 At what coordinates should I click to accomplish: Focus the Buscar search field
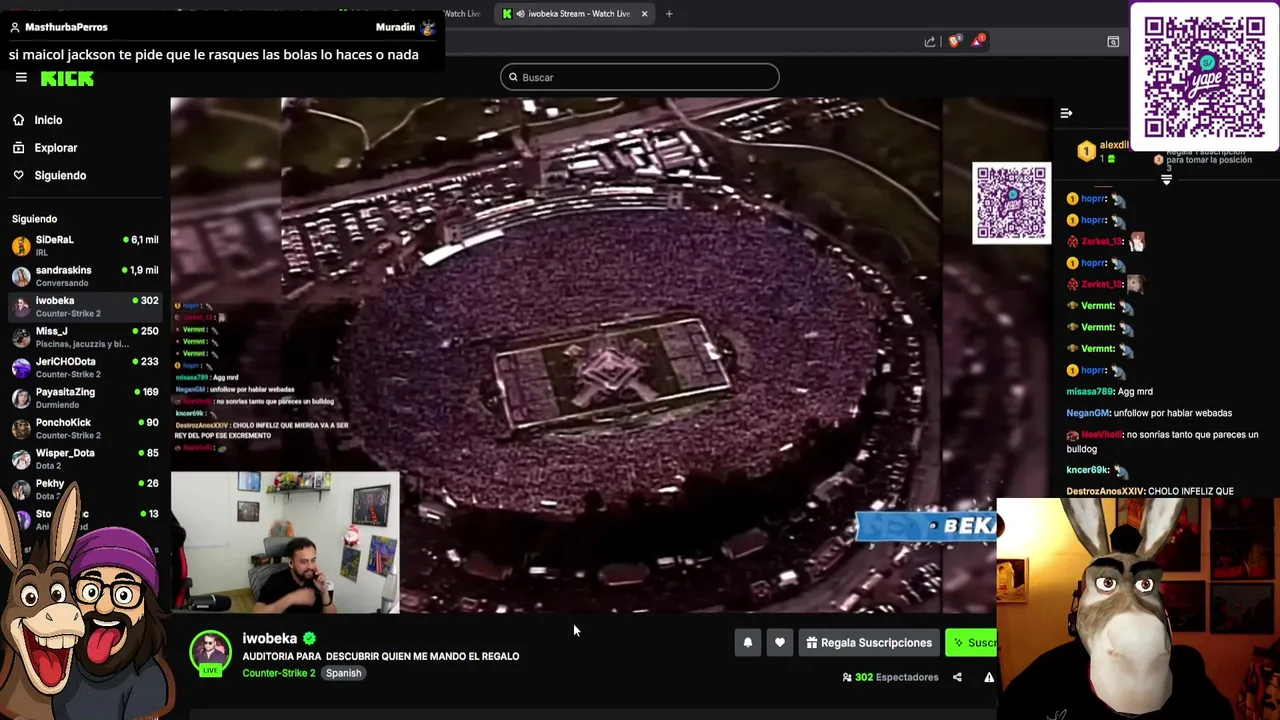[640, 77]
